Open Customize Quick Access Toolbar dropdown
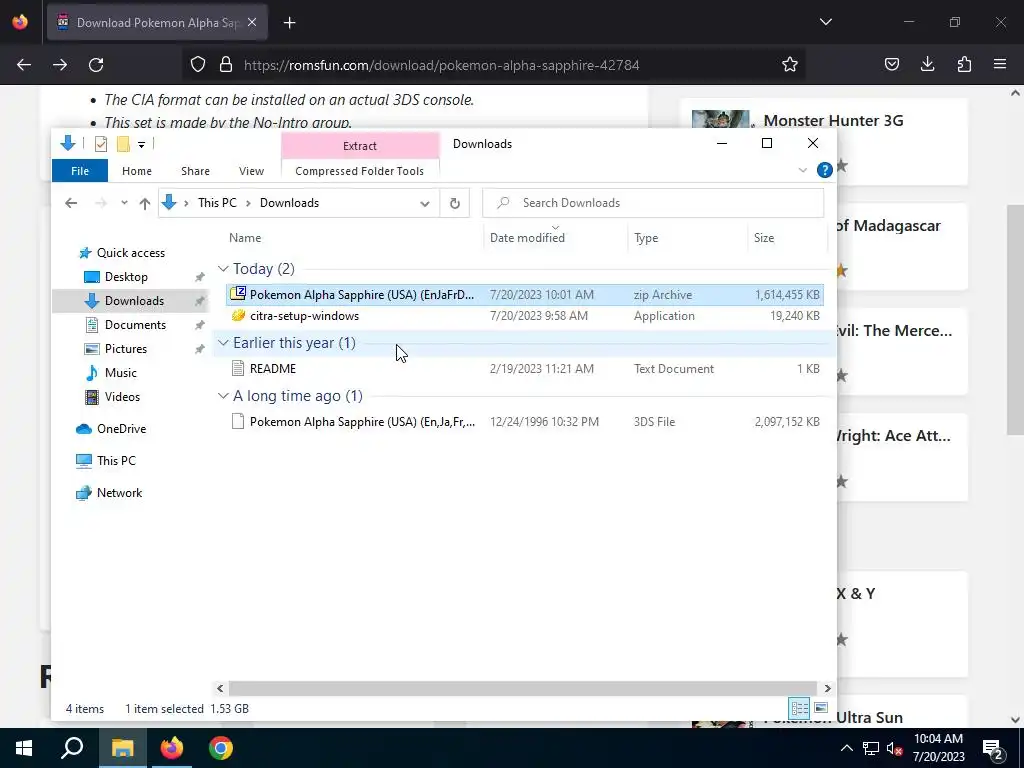Viewport: 1024px width, 768px height. point(141,144)
